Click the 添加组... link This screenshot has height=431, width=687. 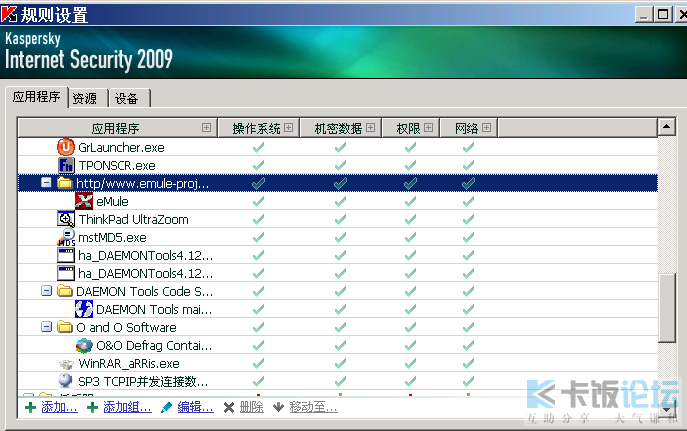click(127, 407)
